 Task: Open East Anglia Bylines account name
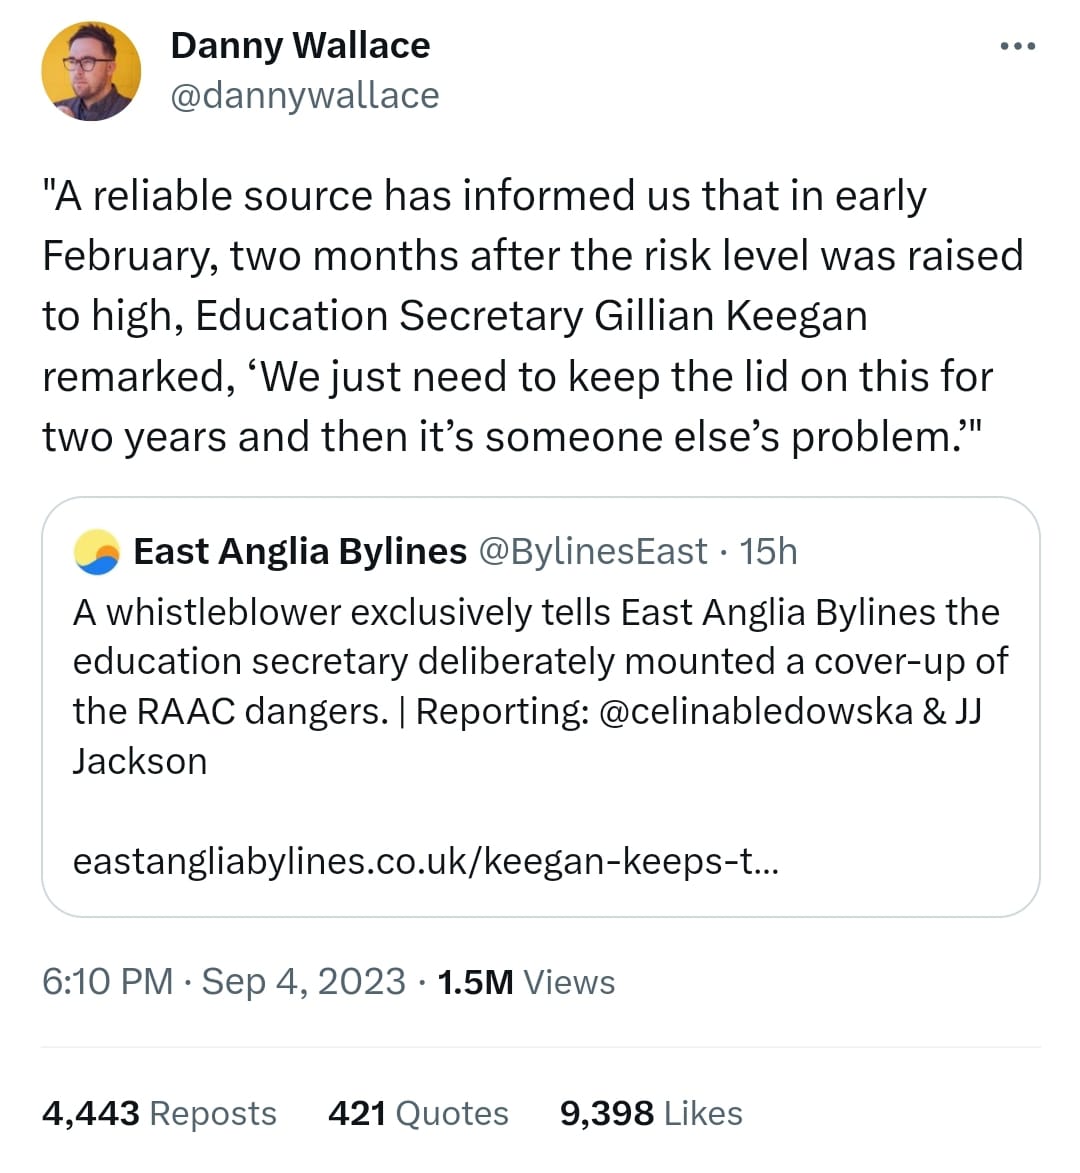(x=300, y=551)
